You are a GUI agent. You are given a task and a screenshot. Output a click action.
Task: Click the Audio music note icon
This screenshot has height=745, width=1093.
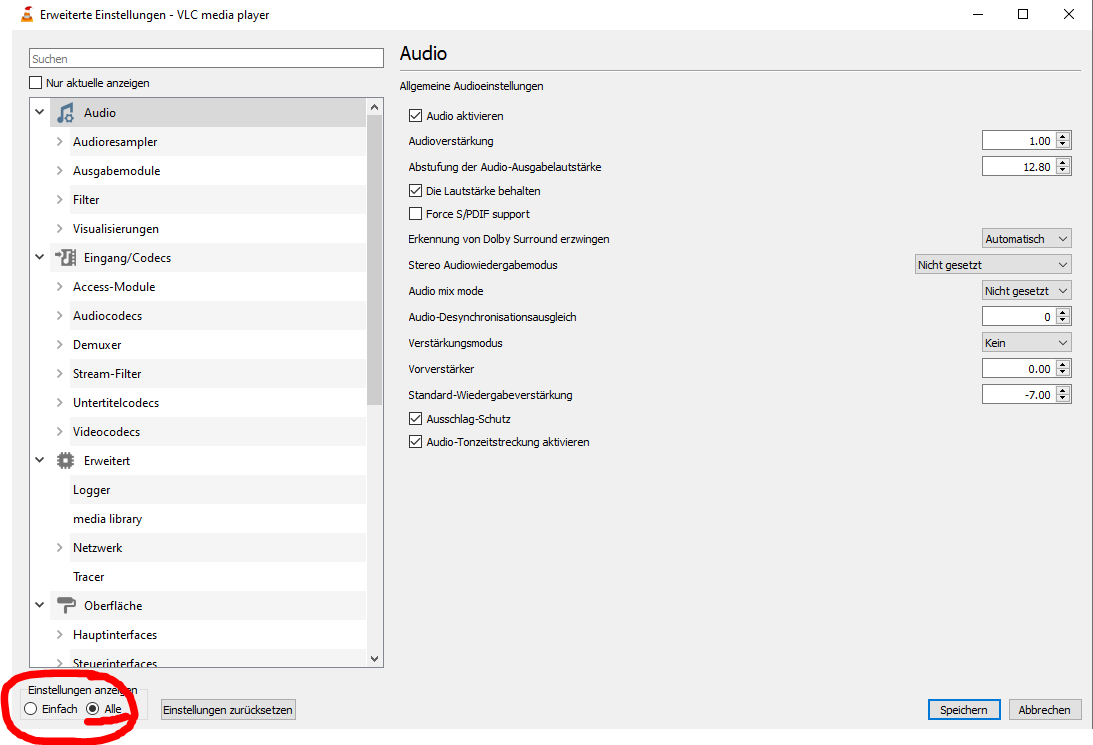tap(66, 113)
